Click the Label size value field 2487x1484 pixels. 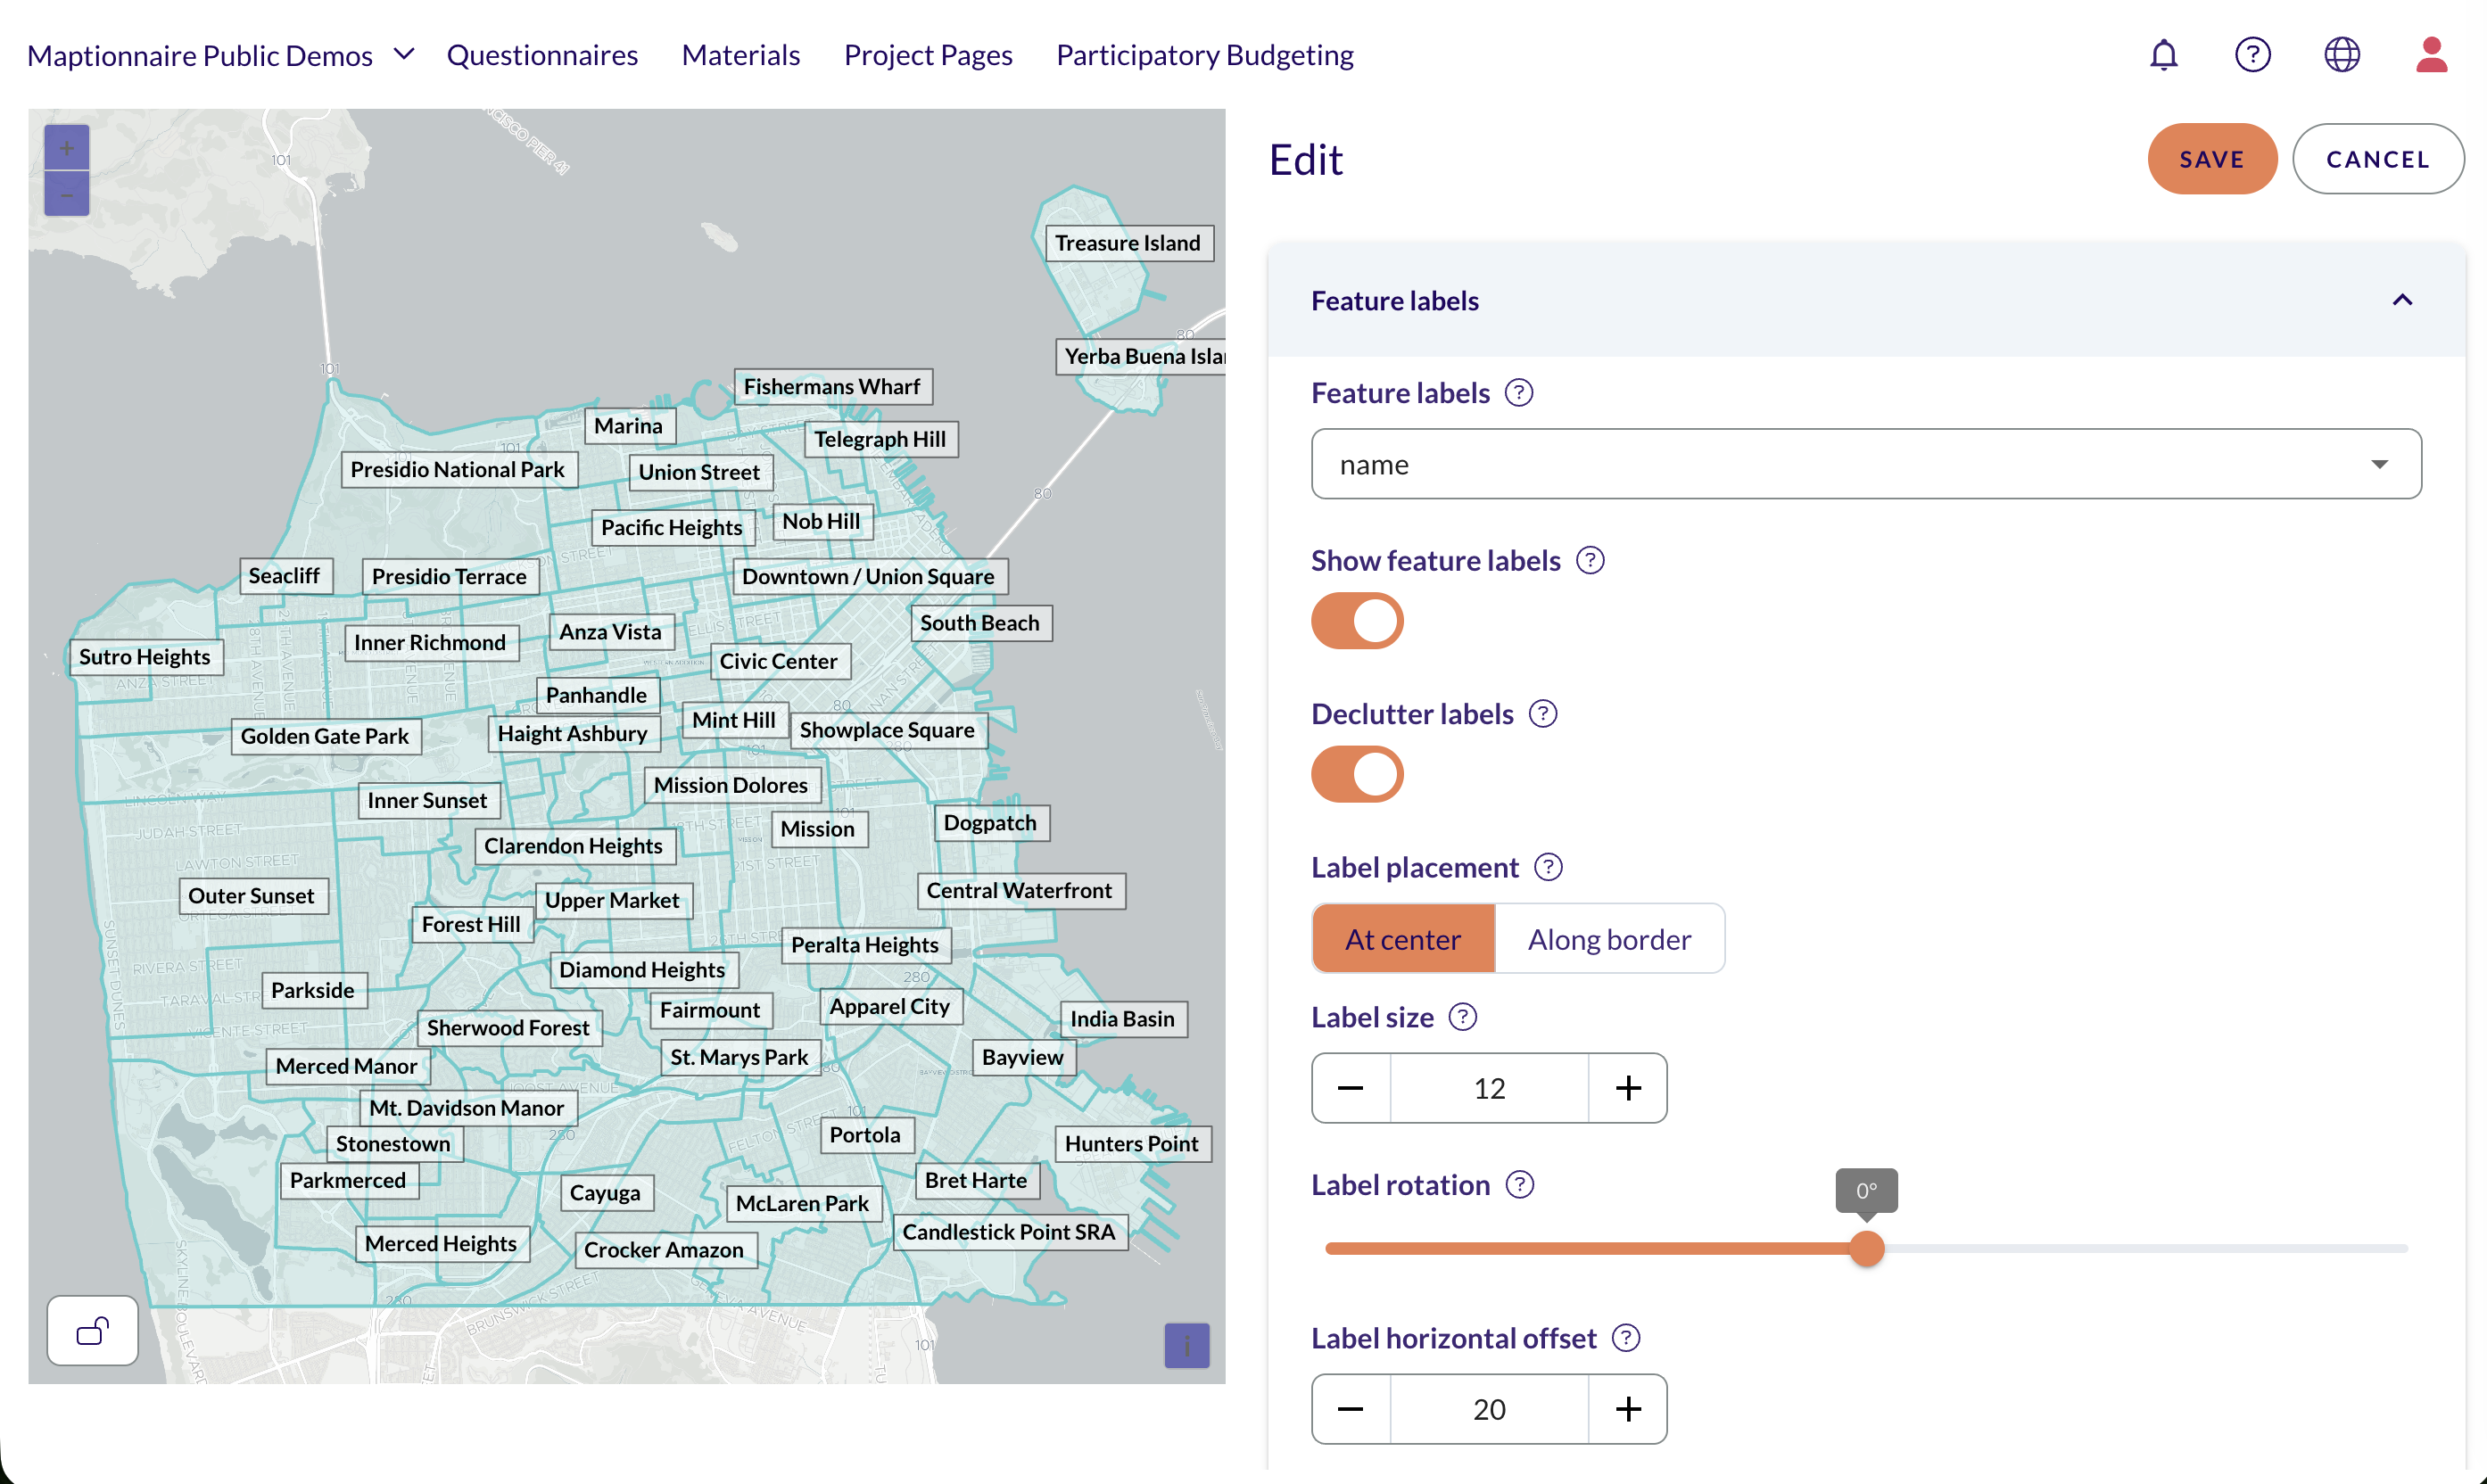click(x=1489, y=1088)
